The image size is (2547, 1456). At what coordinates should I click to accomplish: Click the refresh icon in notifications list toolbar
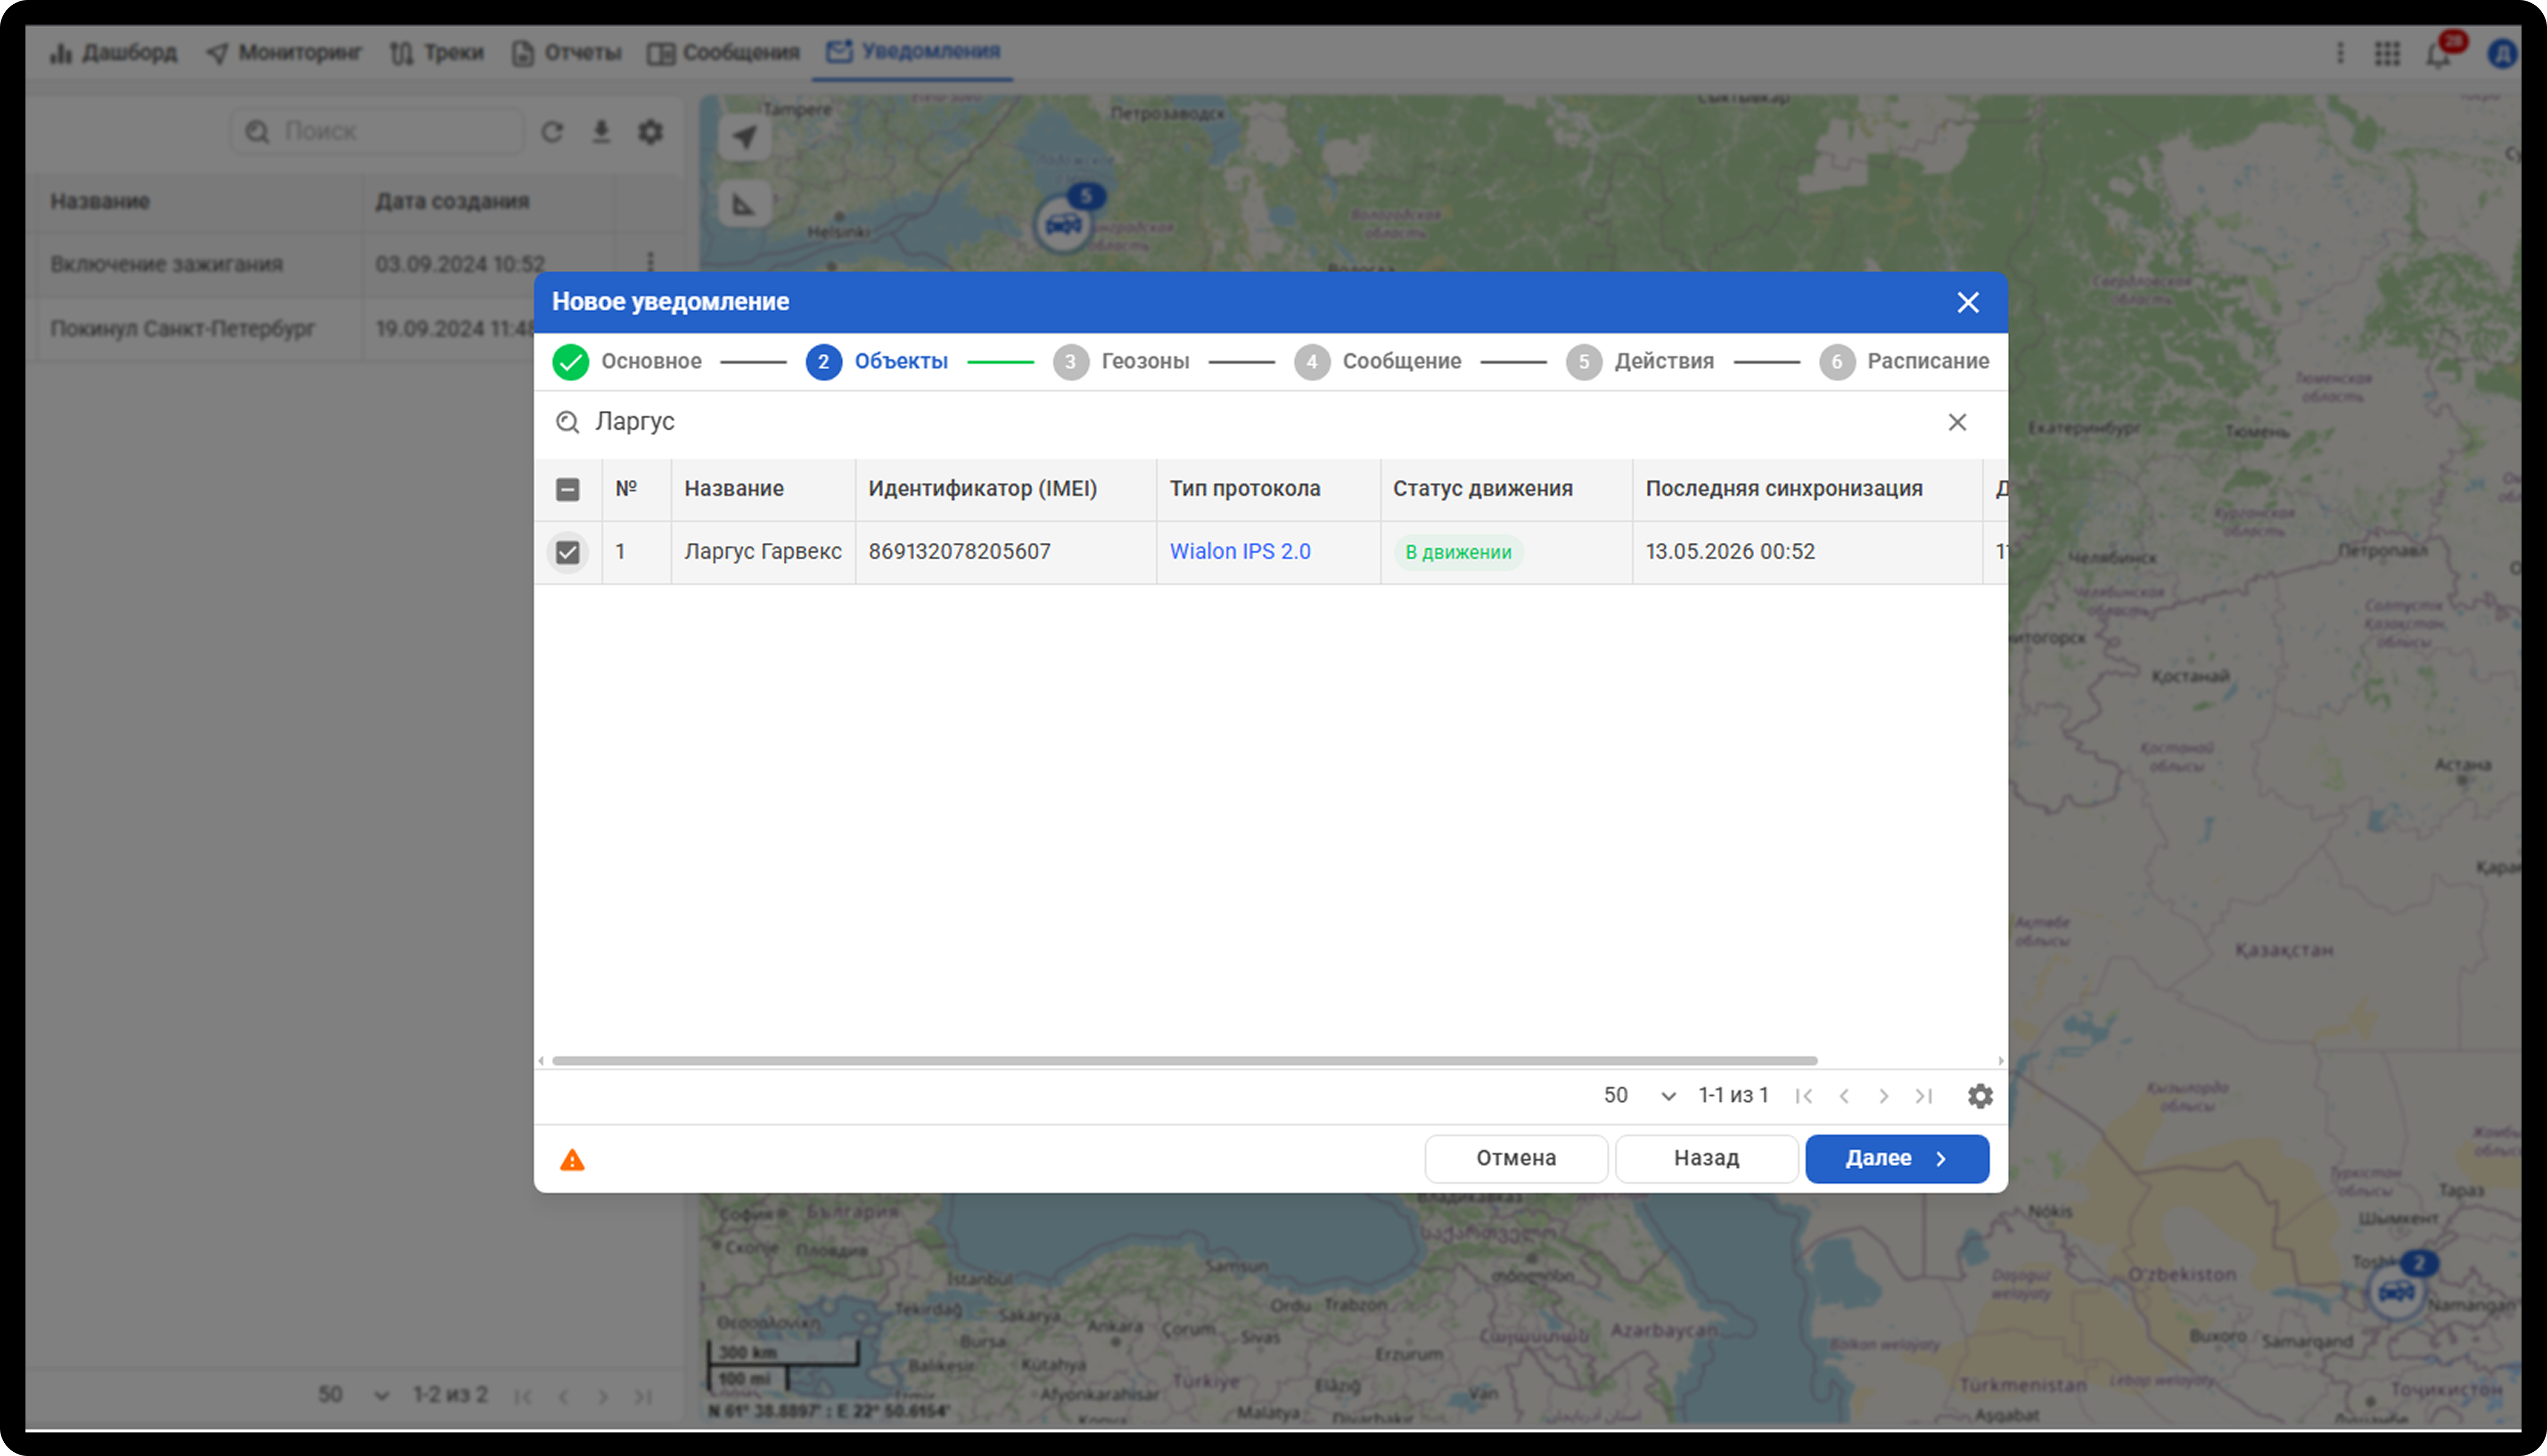tap(552, 132)
